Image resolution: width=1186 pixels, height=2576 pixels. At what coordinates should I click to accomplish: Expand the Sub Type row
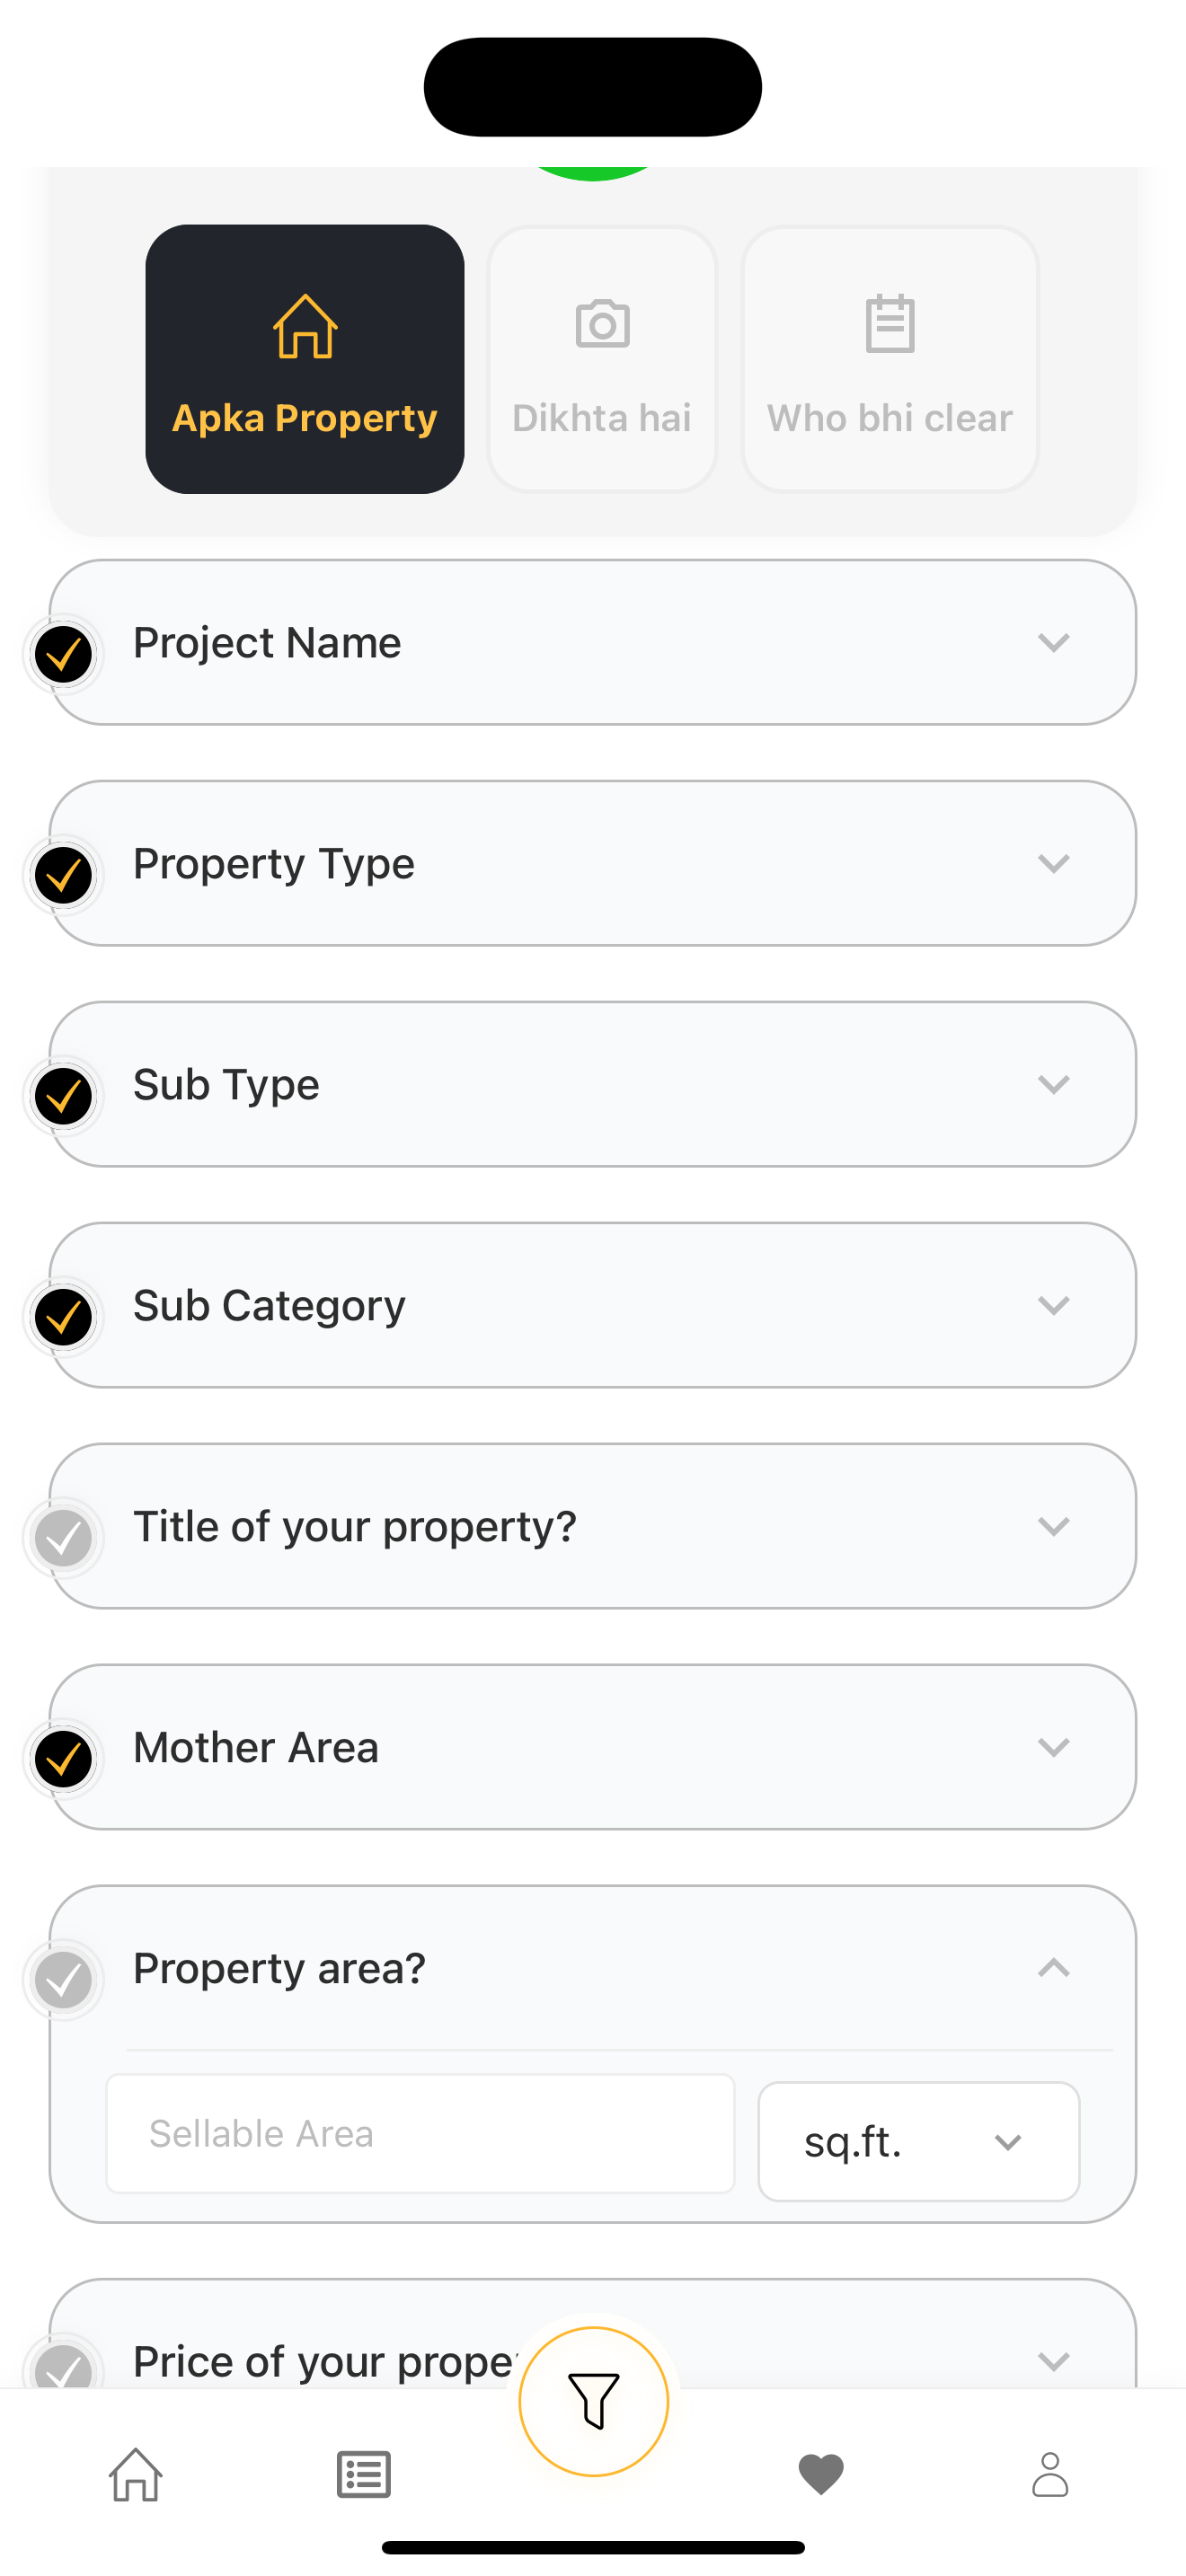(x=592, y=1085)
